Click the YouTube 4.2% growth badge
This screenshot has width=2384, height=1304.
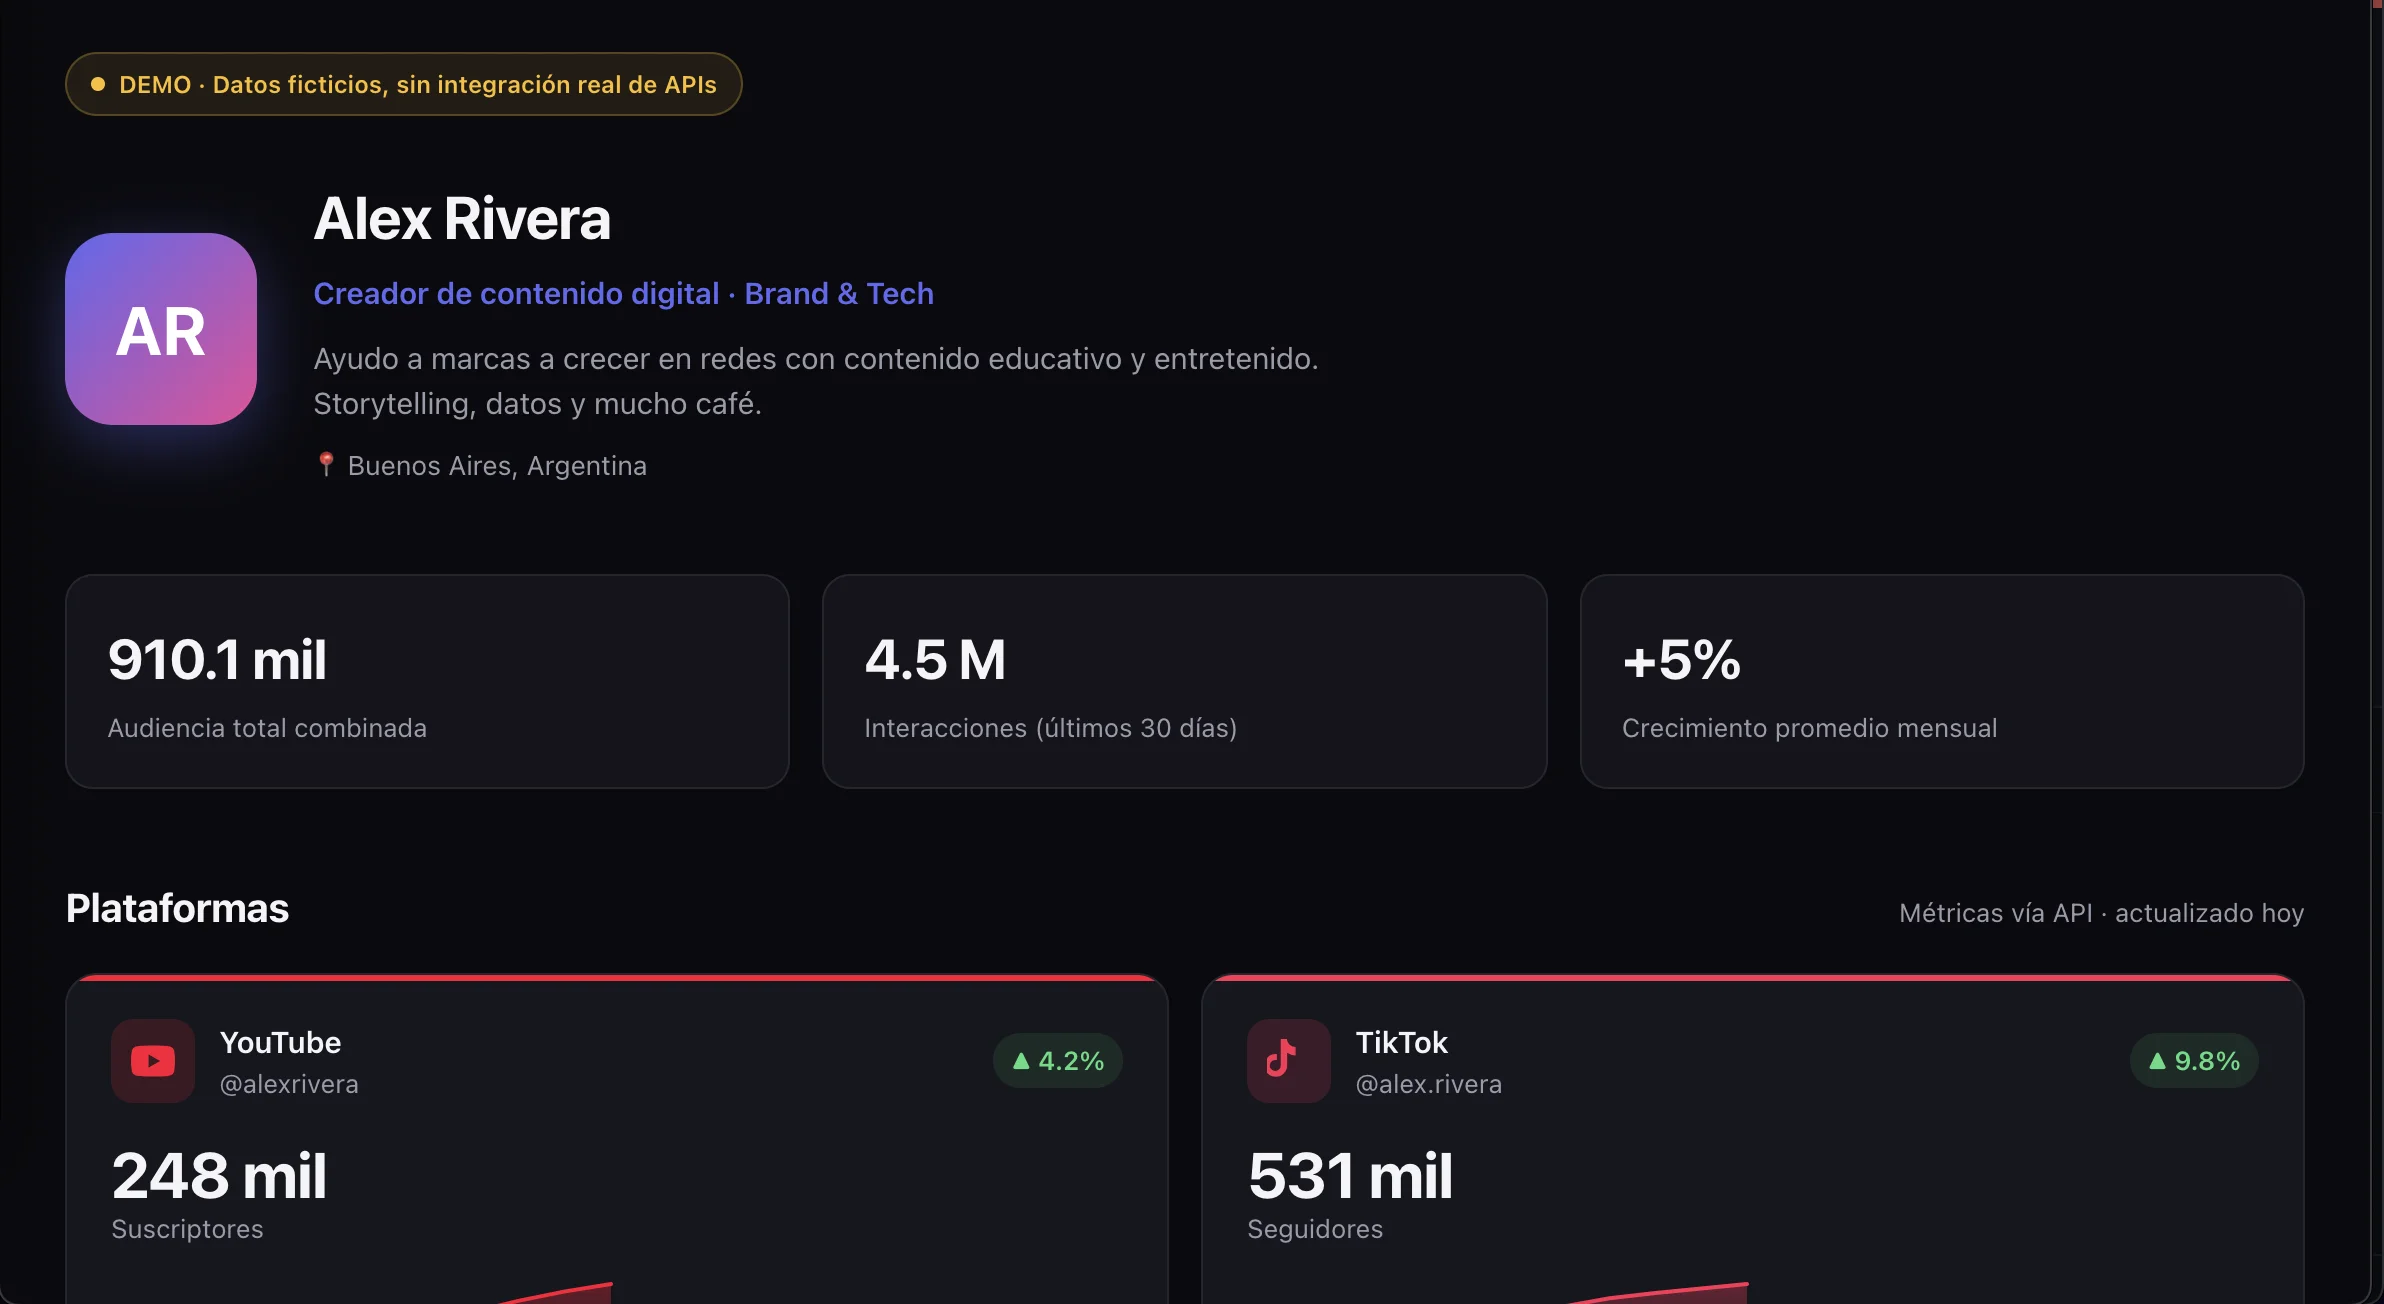pos(1058,1060)
